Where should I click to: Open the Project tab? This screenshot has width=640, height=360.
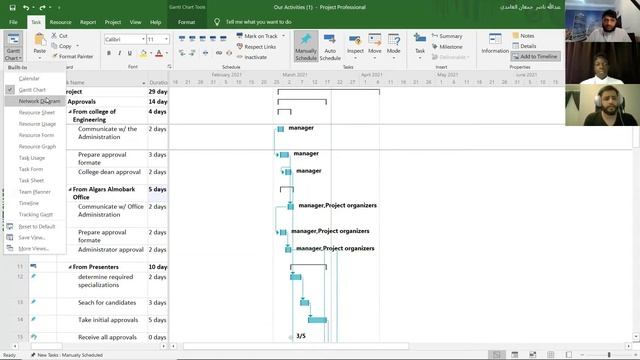tap(113, 22)
